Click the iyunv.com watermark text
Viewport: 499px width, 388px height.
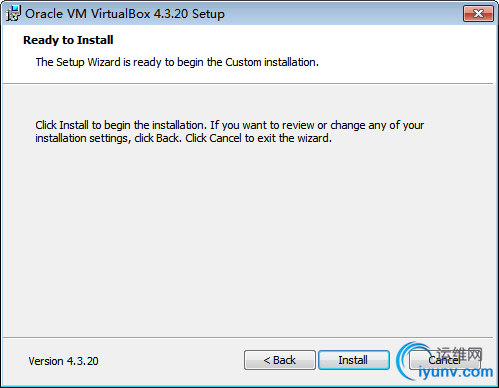coord(456,372)
